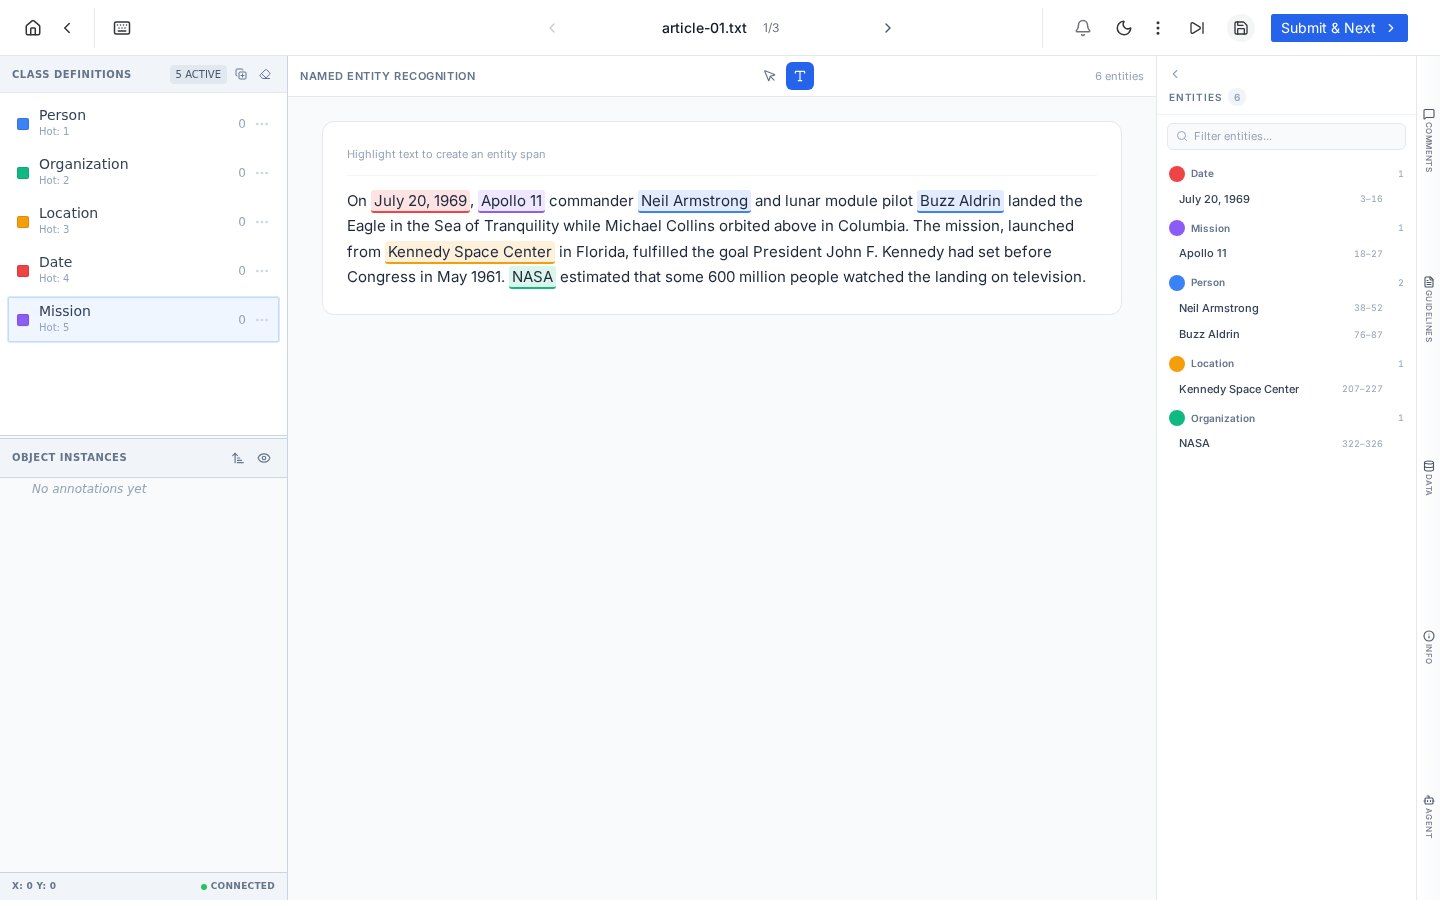Open the options menu for the Organization class

point(262,173)
